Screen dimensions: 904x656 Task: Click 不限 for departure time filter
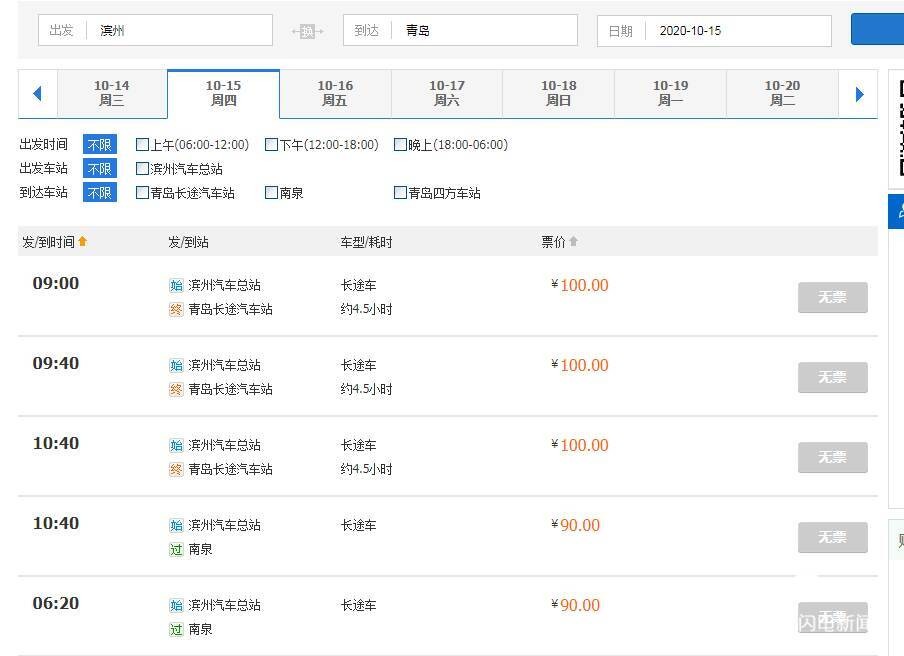(x=99, y=145)
